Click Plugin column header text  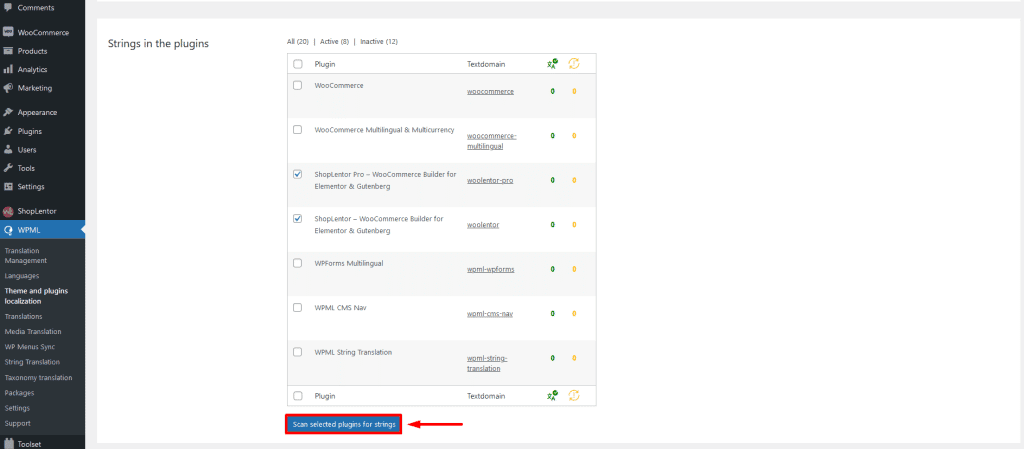point(325,64)
